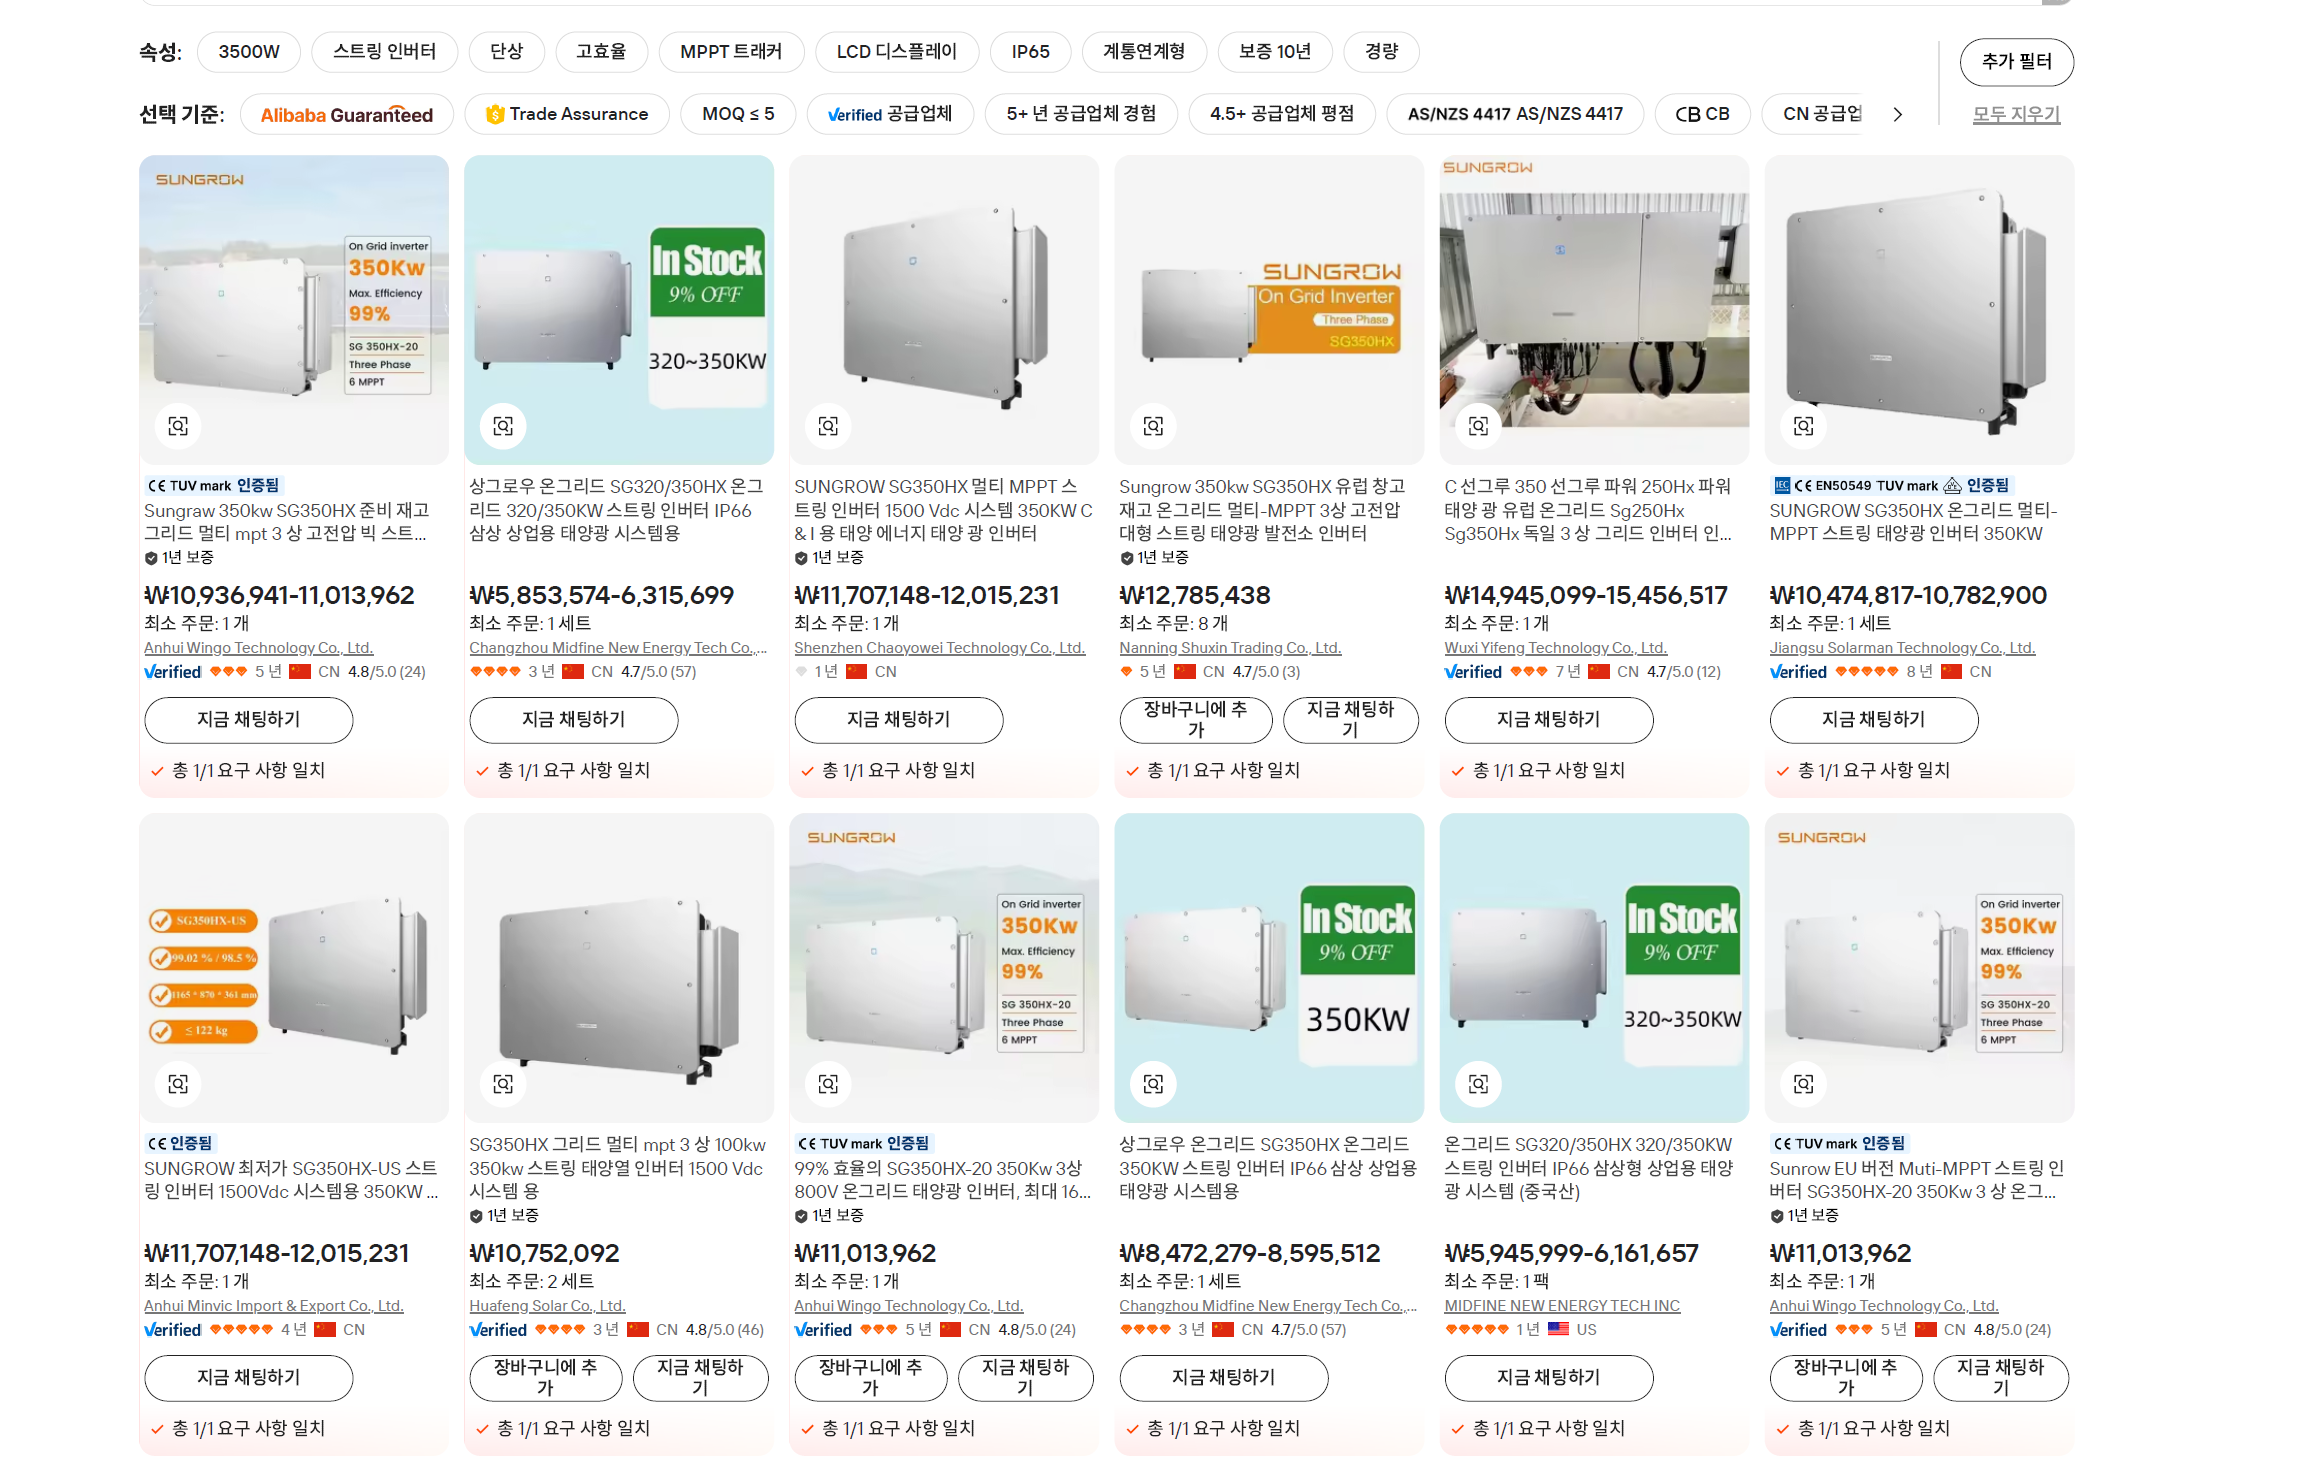Toggle the LCD 디스플레이 filter chip
The height and width of the screenshot is (1470, 2320).
(x=897, y=52)
